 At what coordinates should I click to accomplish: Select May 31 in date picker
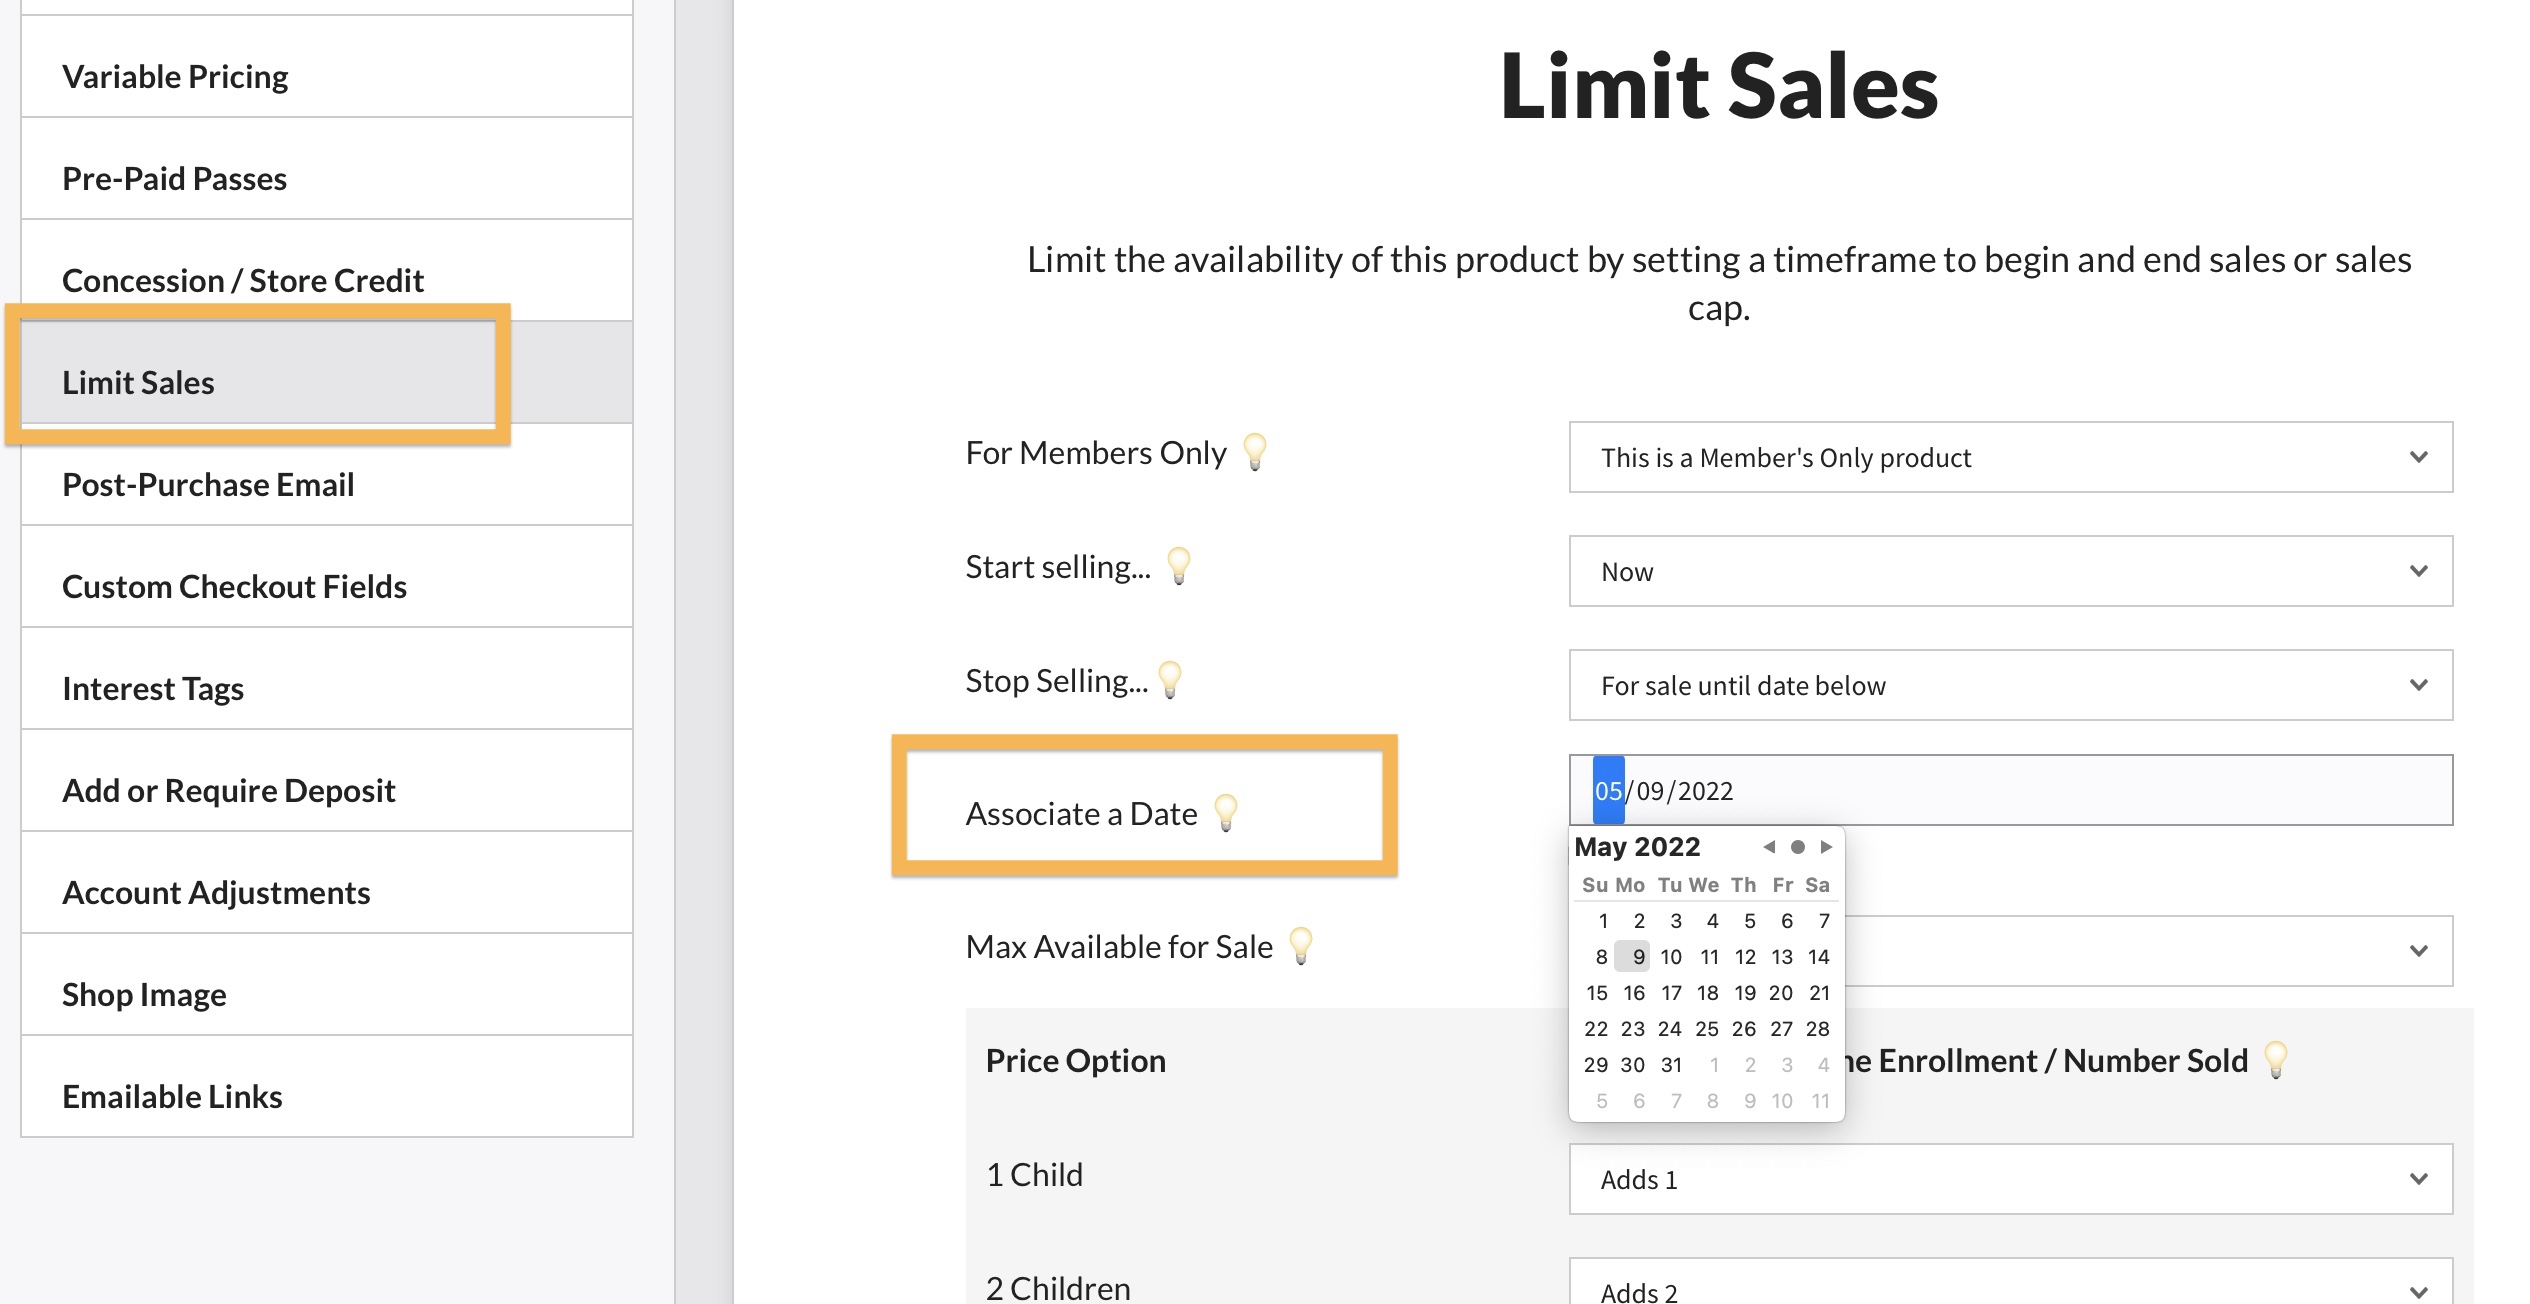click(x=1671, y=1065)
